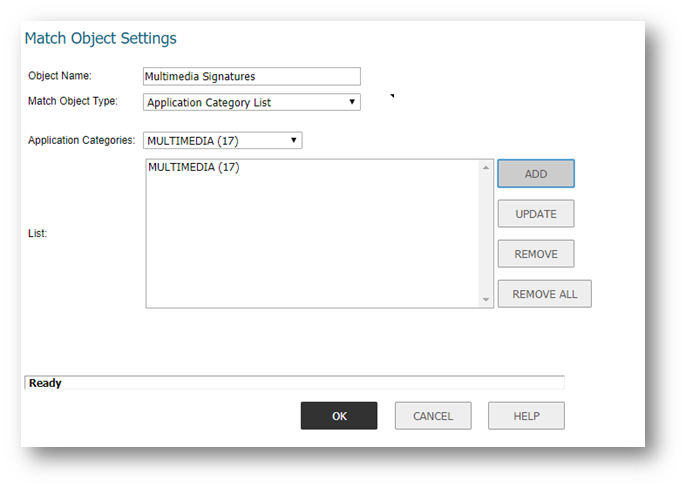Image resolution: width=687 pixels, height=489 pixels.
Task: Clear the list with REMOVE ALL
Action: tap(544, 294)
